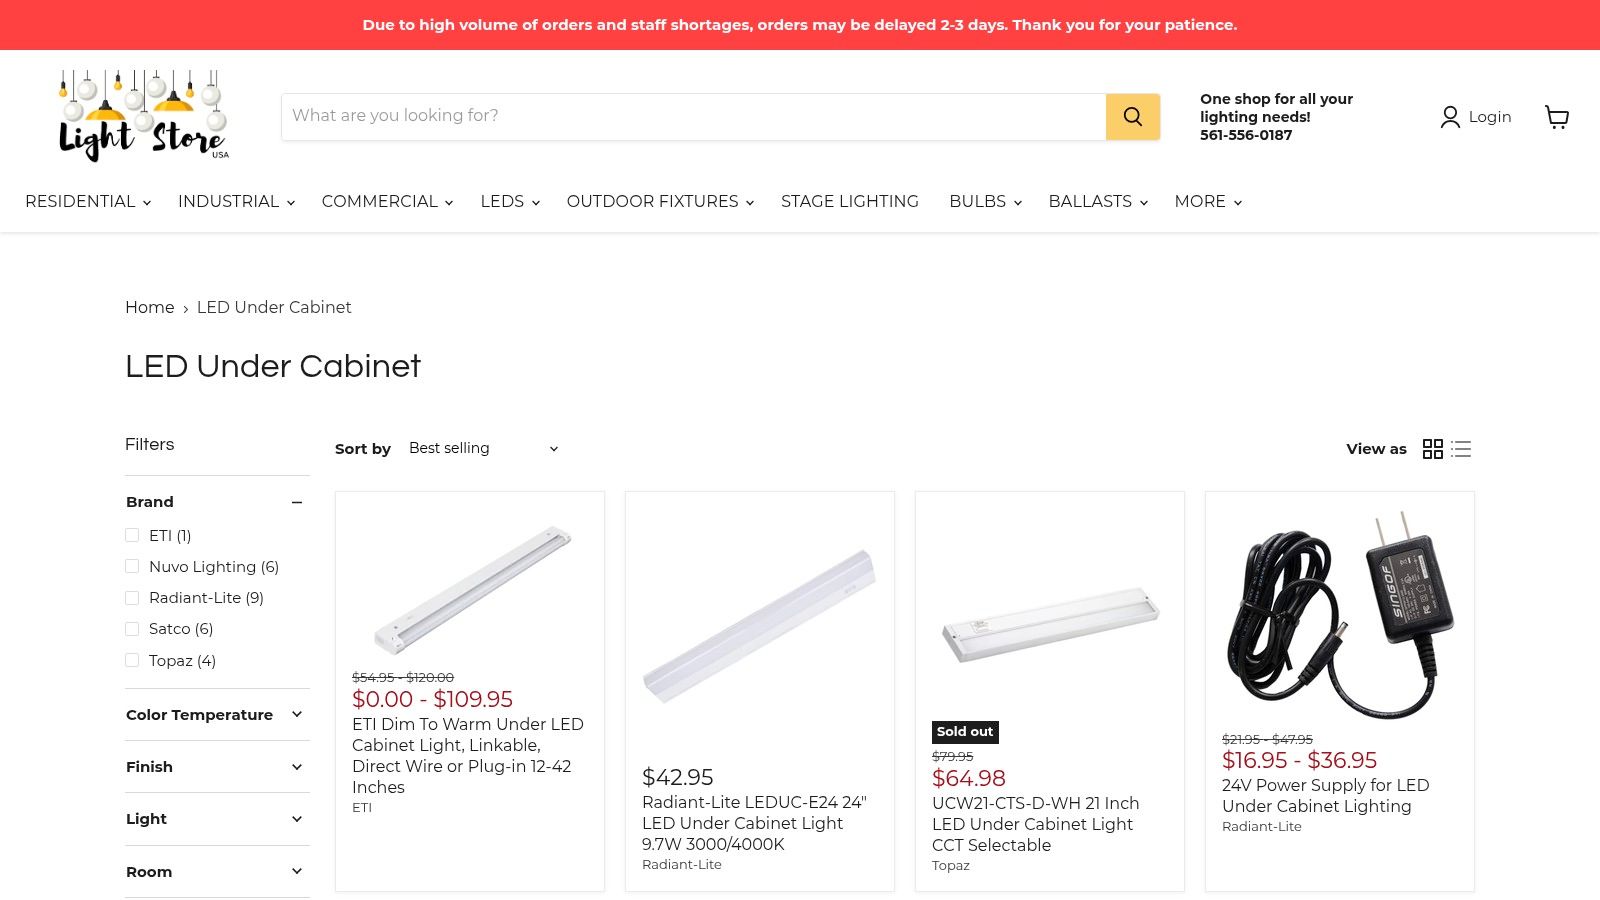Click the Login account icon
This screenshot has height=900, width=1600.
(1450, 117)
